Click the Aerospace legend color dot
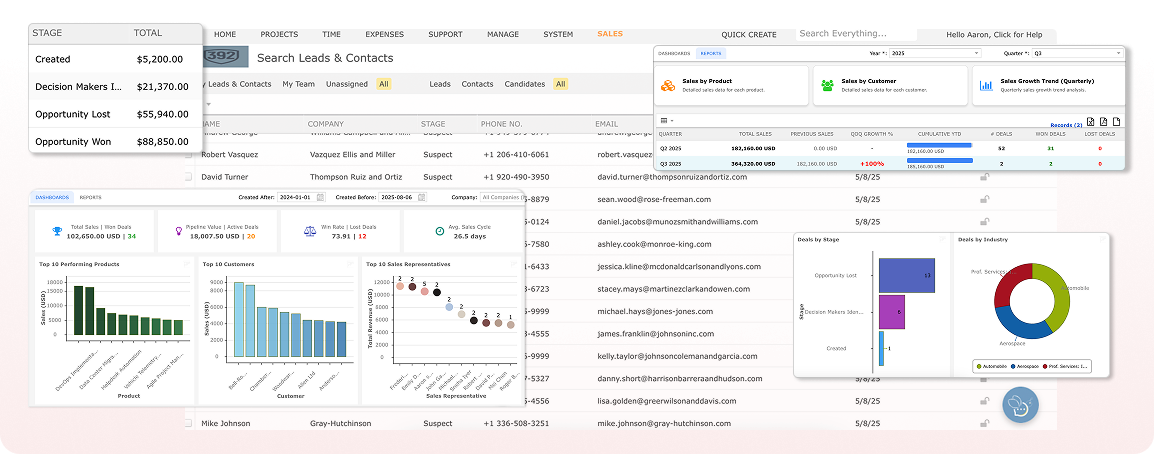Image resolution: width=1154 pixels, height=454 pixels. 1013,365
